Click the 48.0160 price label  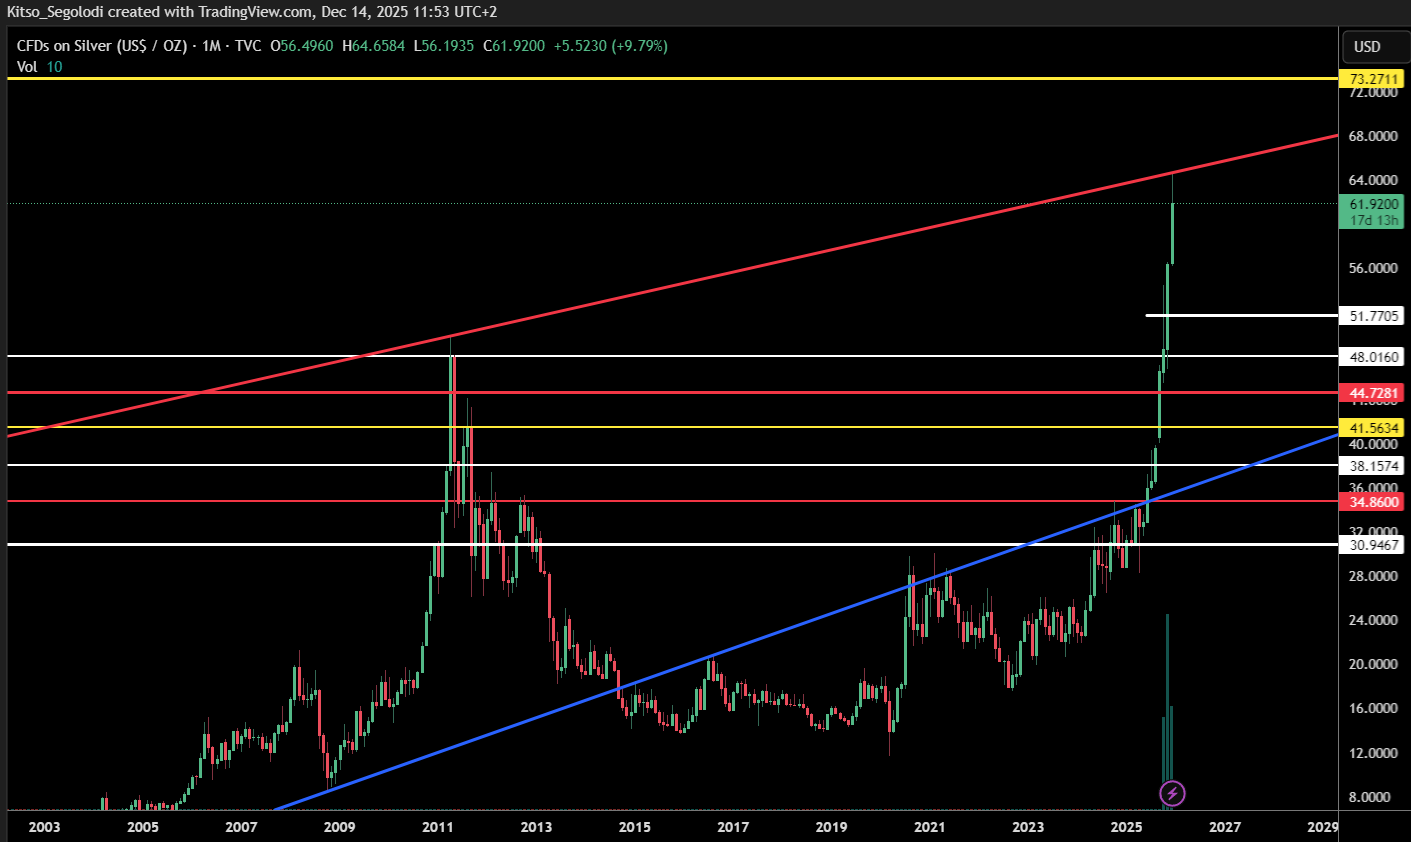pos(1373,357)
